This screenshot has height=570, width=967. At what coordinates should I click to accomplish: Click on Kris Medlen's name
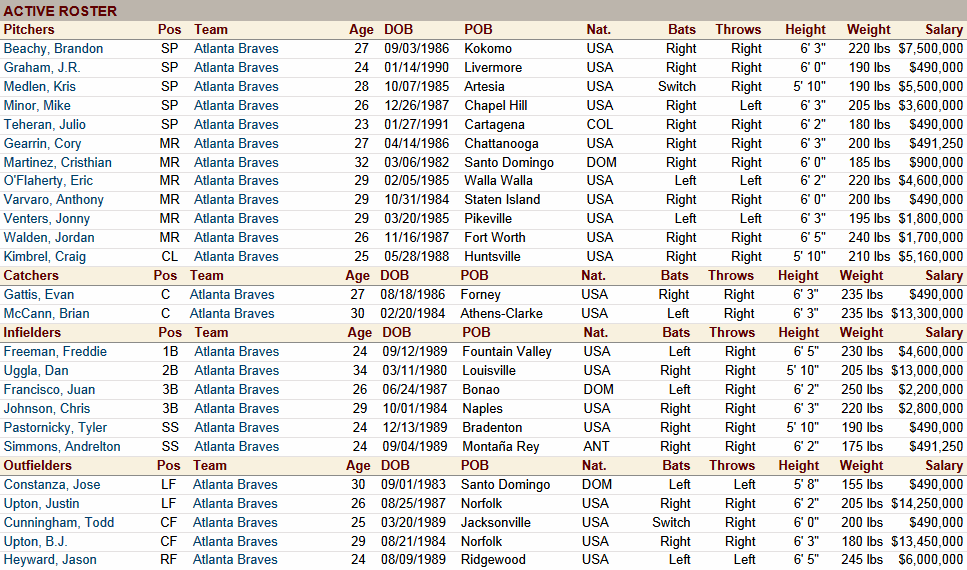pyautogui.click(x=39, y=86)
